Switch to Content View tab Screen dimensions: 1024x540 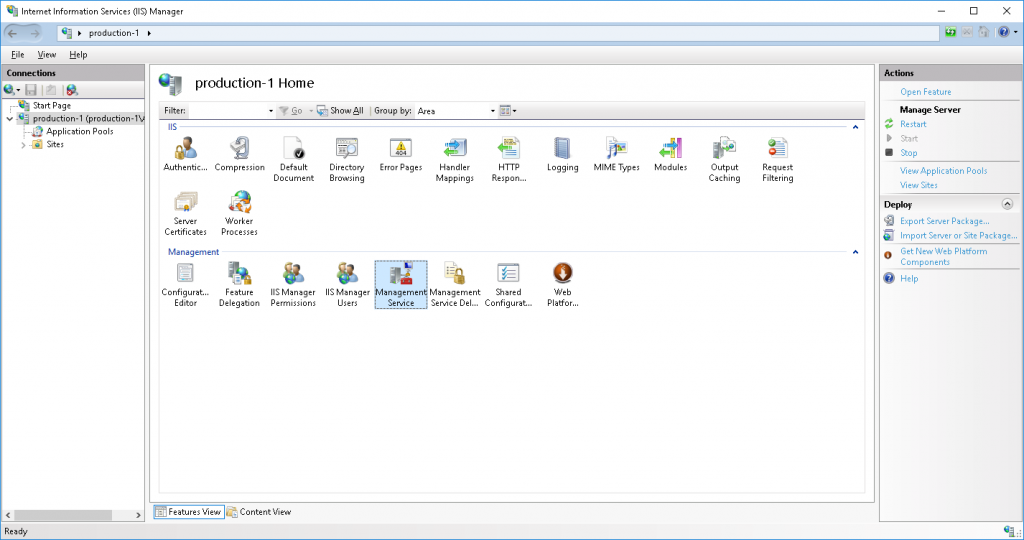coord(259,512)
